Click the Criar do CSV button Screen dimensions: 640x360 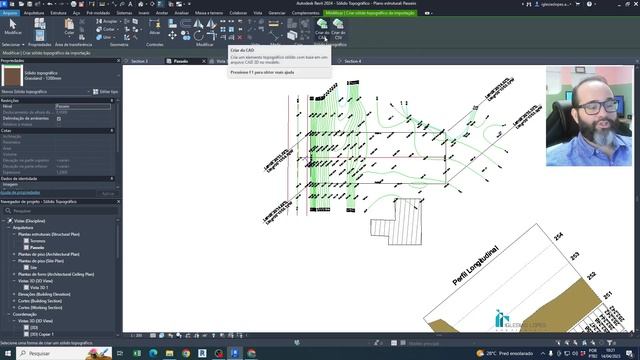tap(338, 29)
